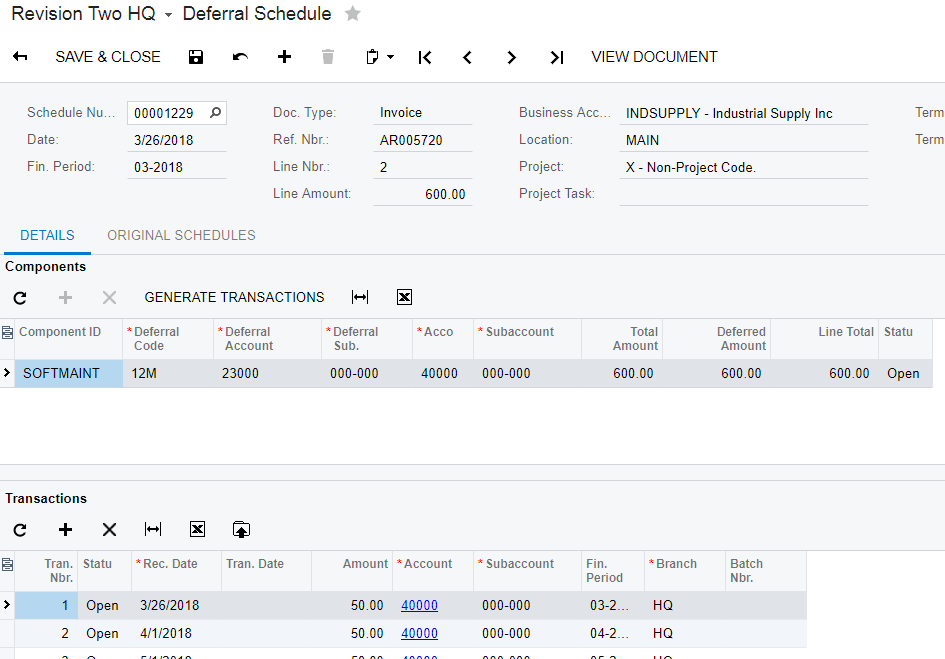Fit columns in the Components grid
The image size is (945, 659).
[x=360, y=297]
